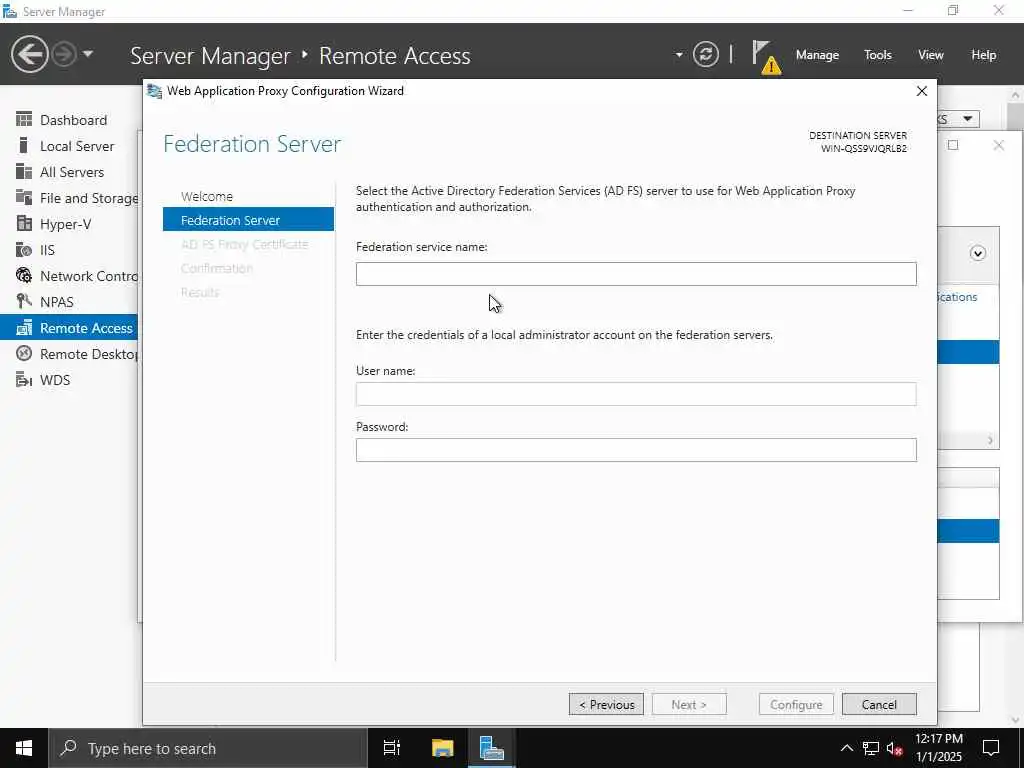Viewport: 1024px width, 768px height.
Task: Click Server Manager taskbar icon
Action: click(x=491, y=748)
